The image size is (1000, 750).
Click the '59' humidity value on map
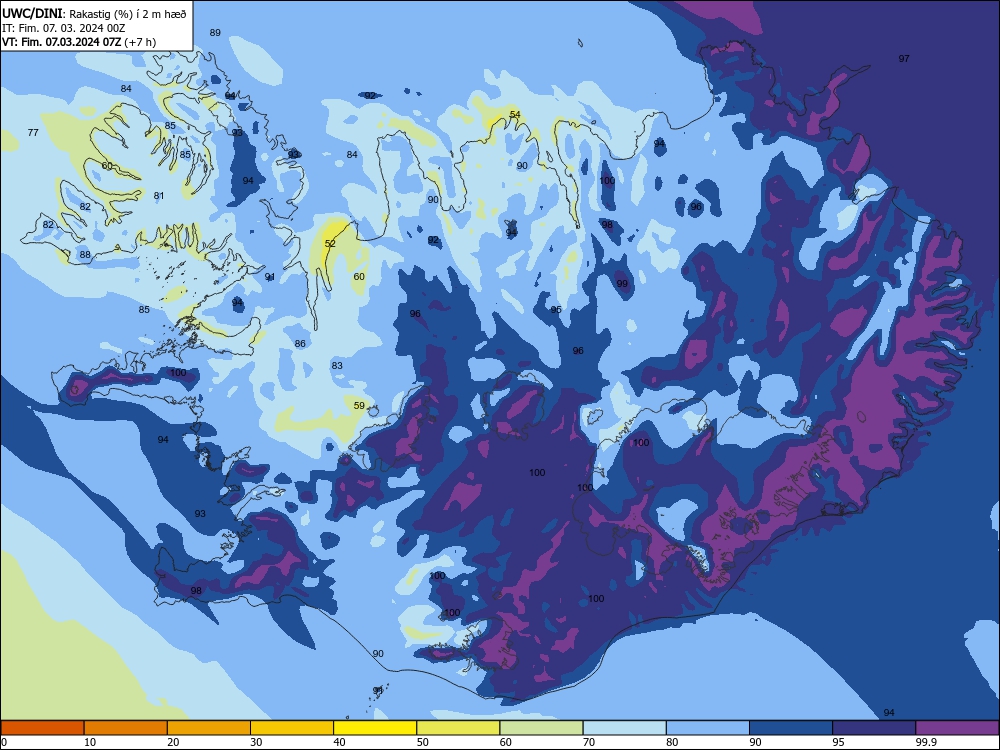pyautogui.click(x=359, y=406)
